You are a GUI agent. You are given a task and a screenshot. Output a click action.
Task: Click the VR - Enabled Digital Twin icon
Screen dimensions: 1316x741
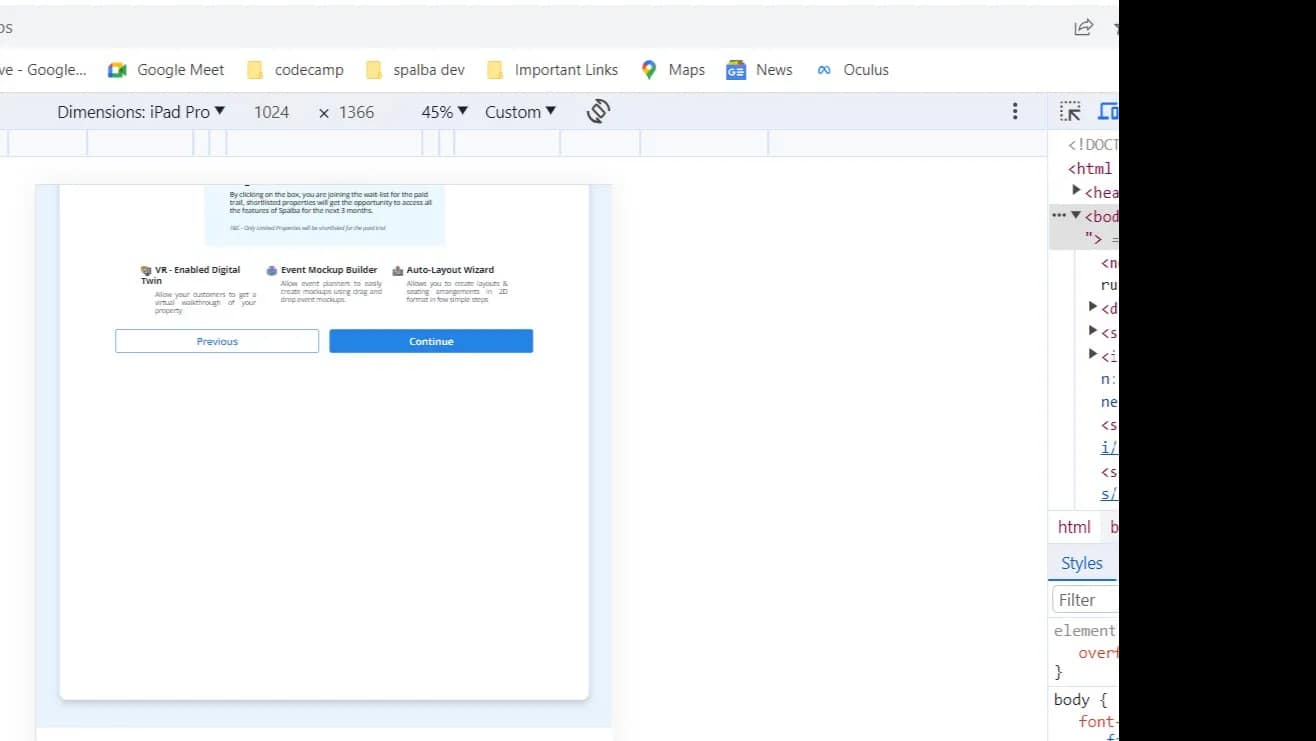coord(146,270)
